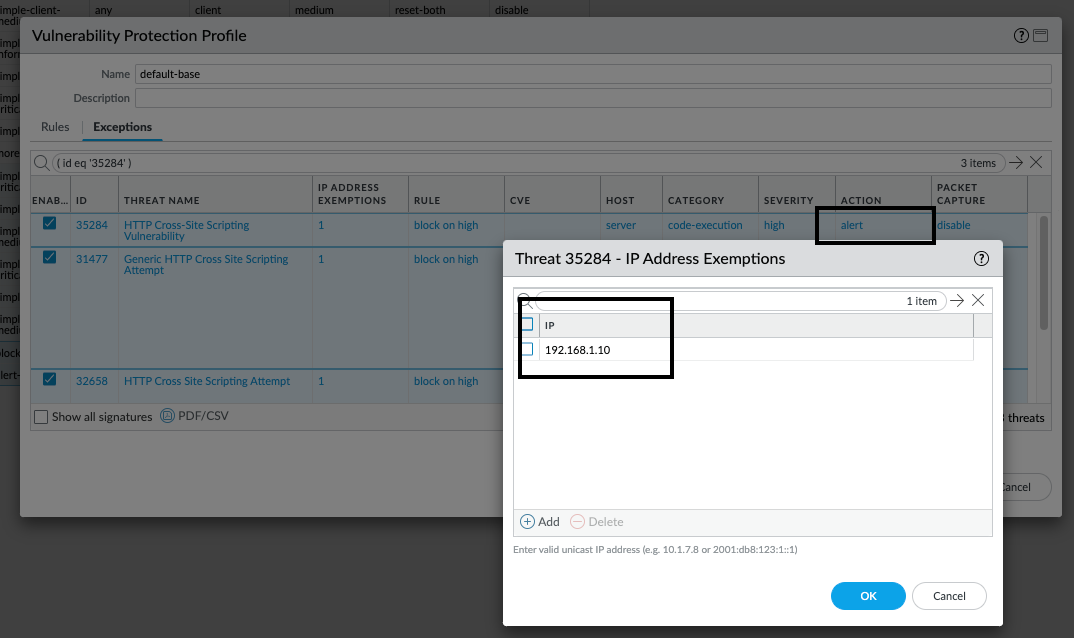Focus the Exceptions filter field

(x=528, y=163)
